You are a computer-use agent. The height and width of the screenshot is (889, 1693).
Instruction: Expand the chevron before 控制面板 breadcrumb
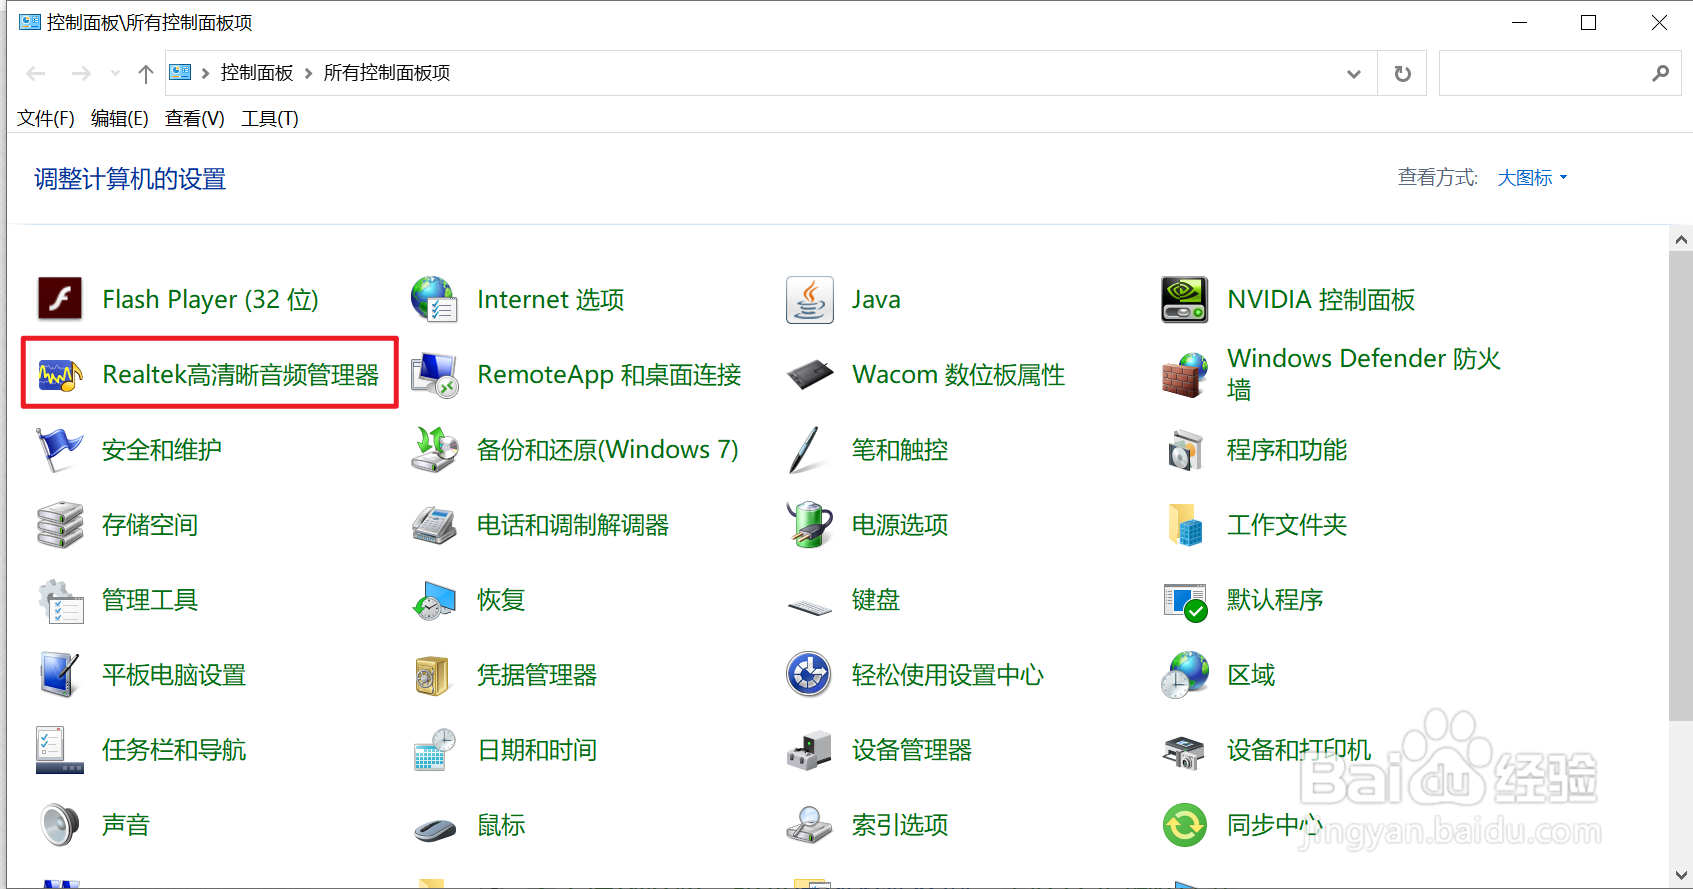coord(205,73)
